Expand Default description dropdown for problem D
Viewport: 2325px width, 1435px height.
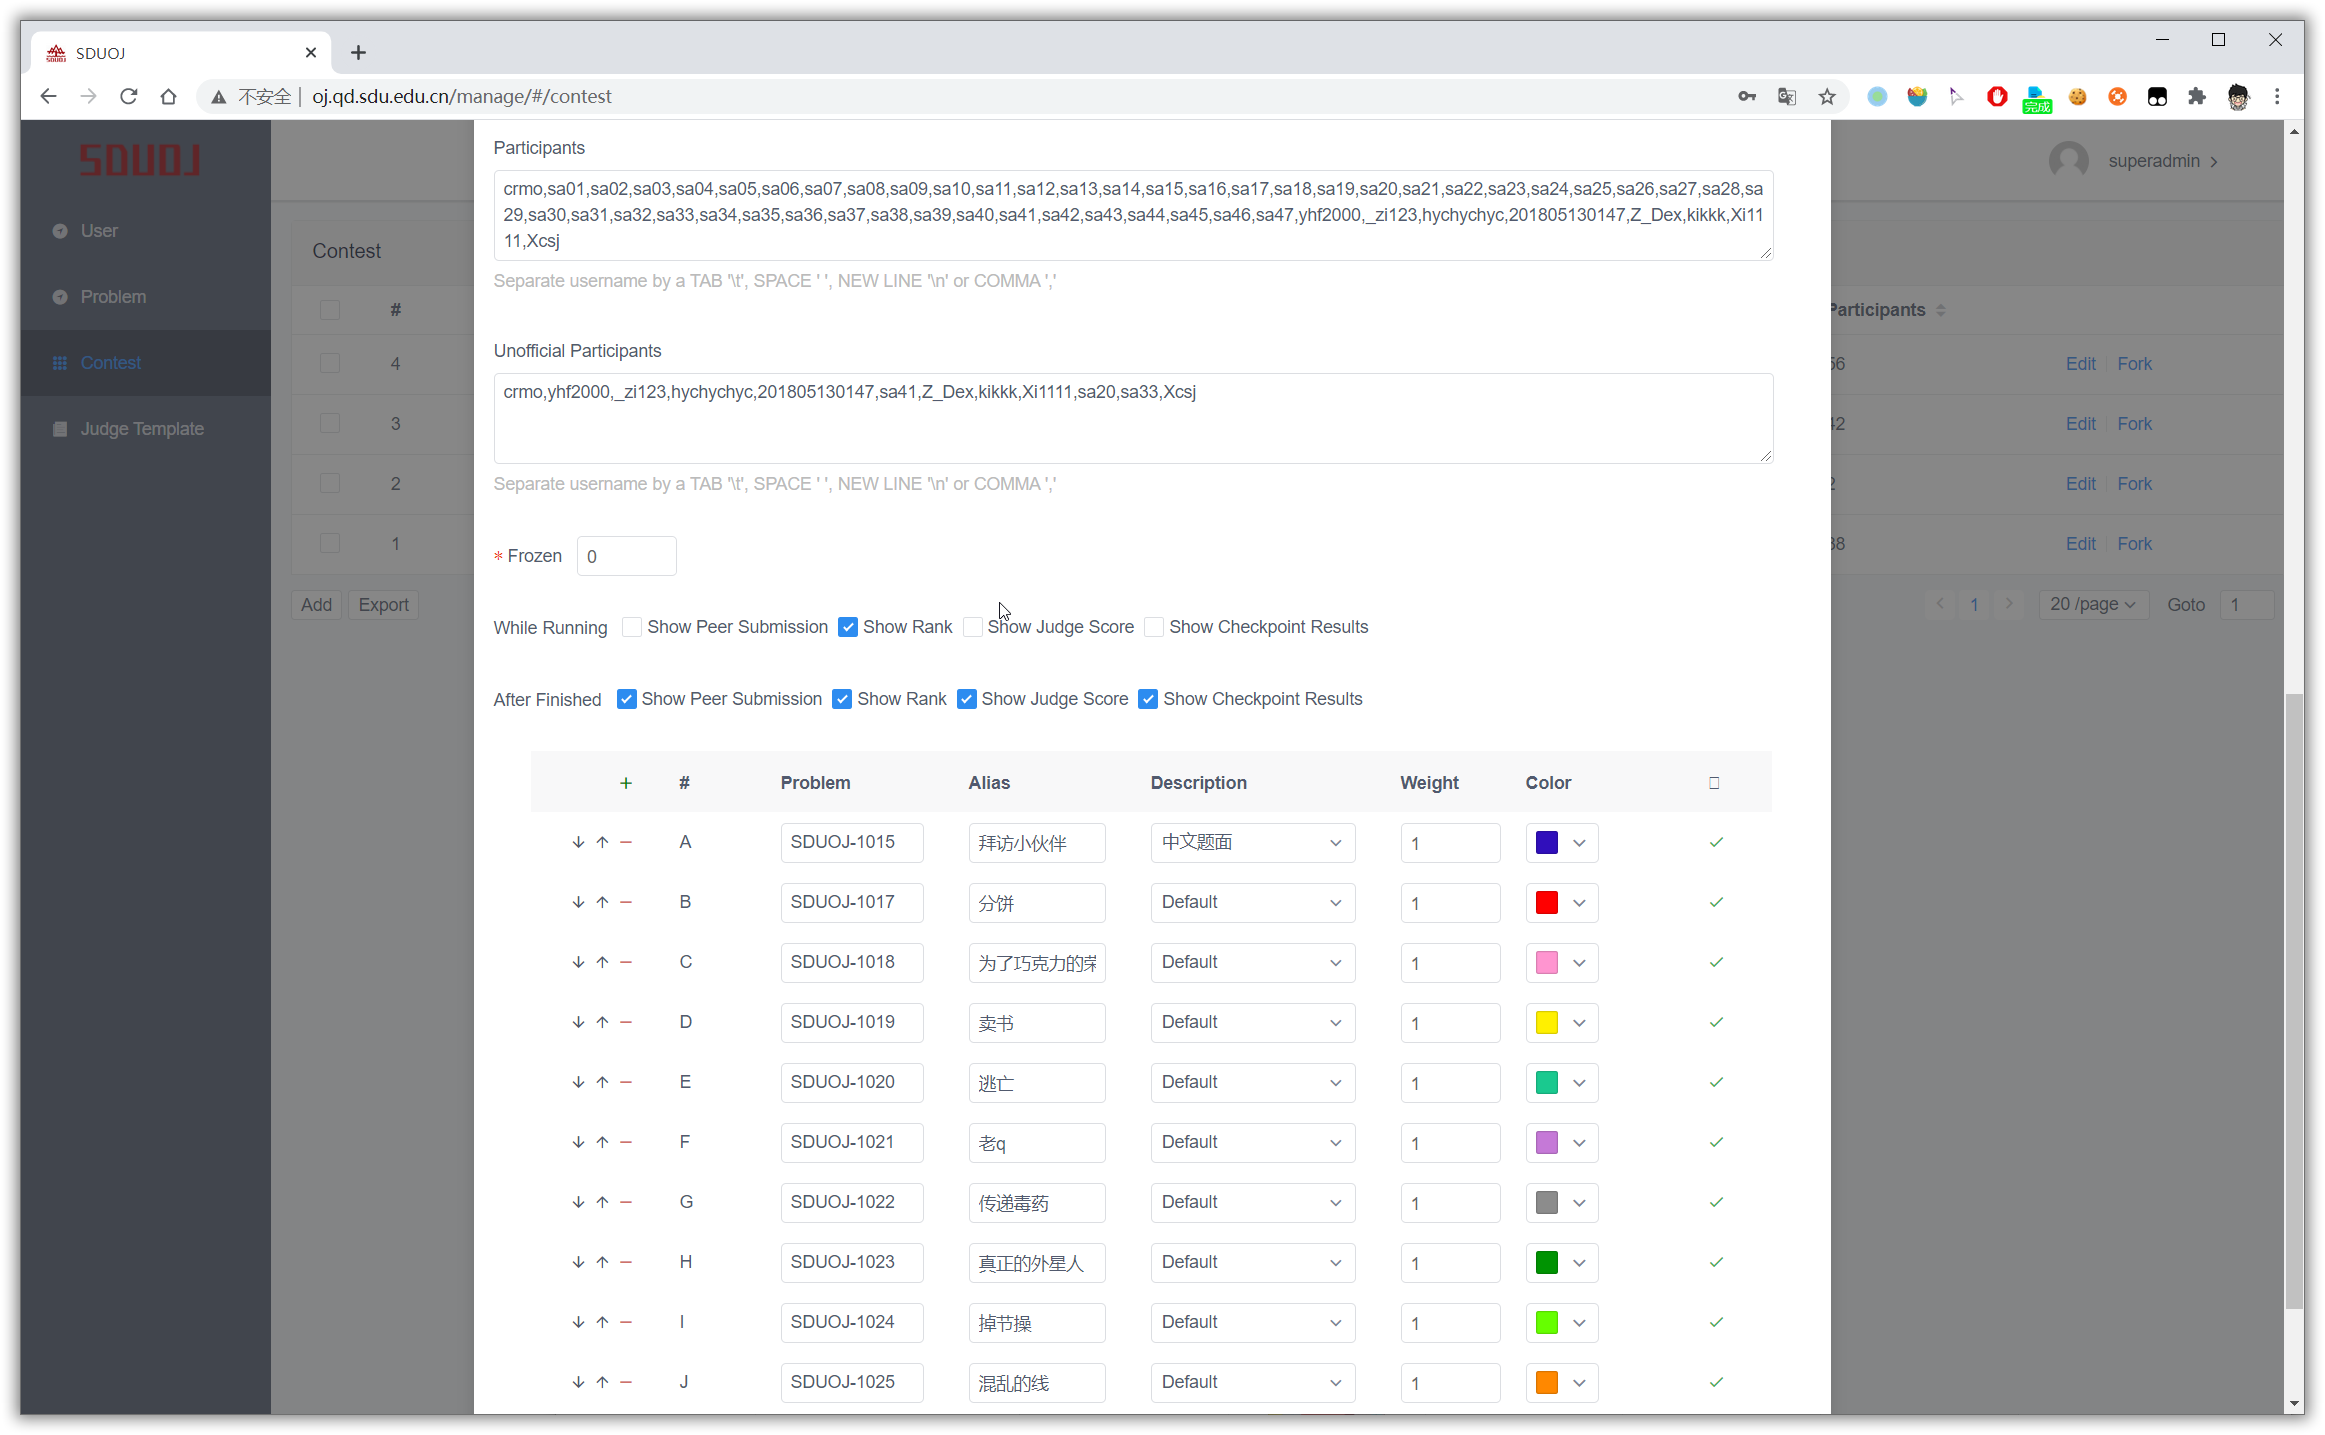point(1252,1023)
